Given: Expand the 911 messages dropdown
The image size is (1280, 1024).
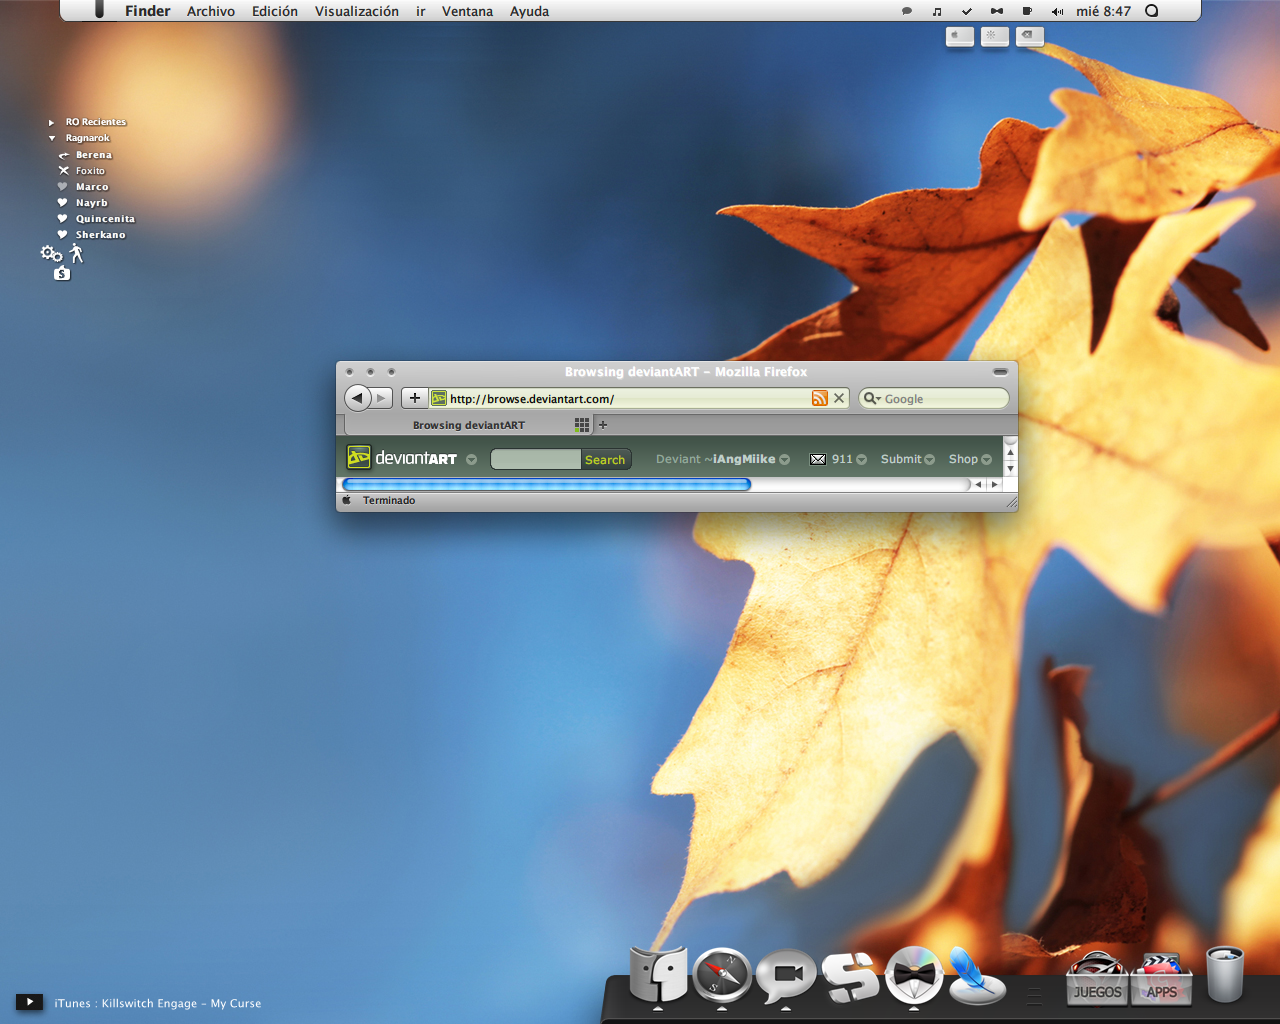Looking at the screenshot, I should (862, 460).
